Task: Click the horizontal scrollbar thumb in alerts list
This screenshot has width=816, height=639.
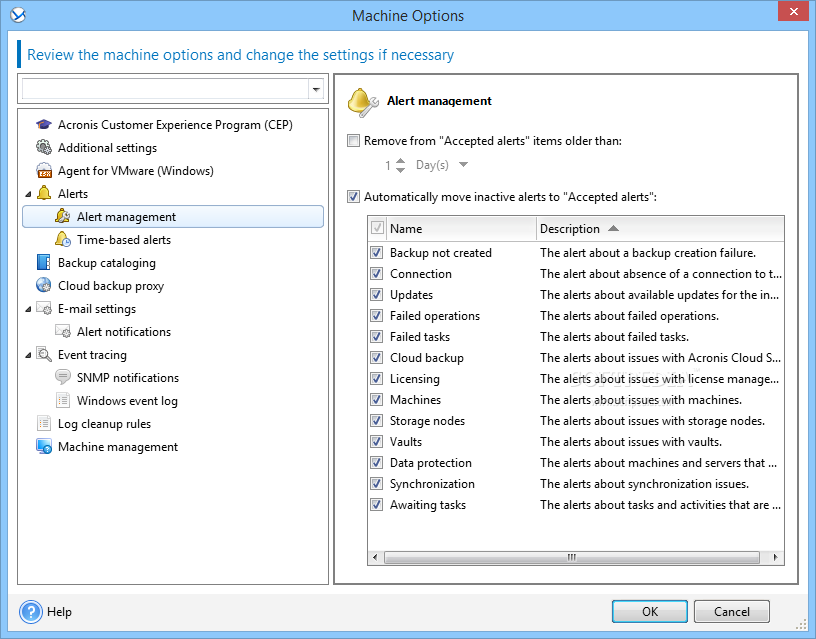Action: (x=571, y=557)
